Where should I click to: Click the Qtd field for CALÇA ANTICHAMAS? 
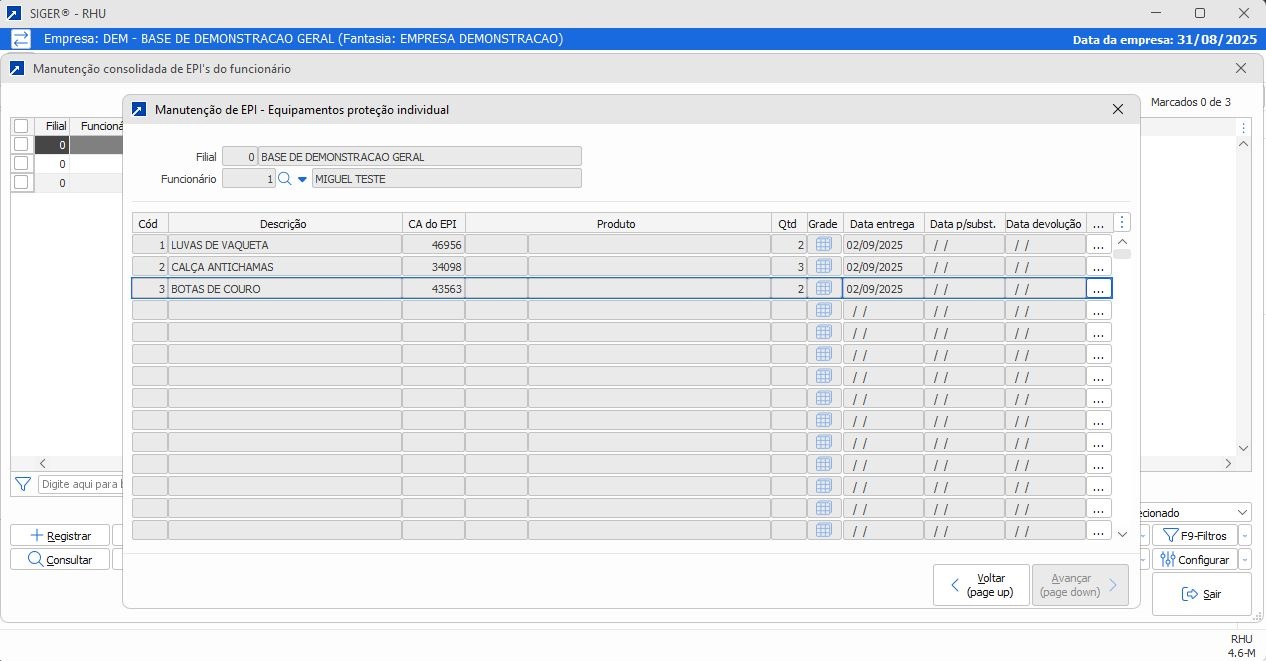[x=788, y=267]
